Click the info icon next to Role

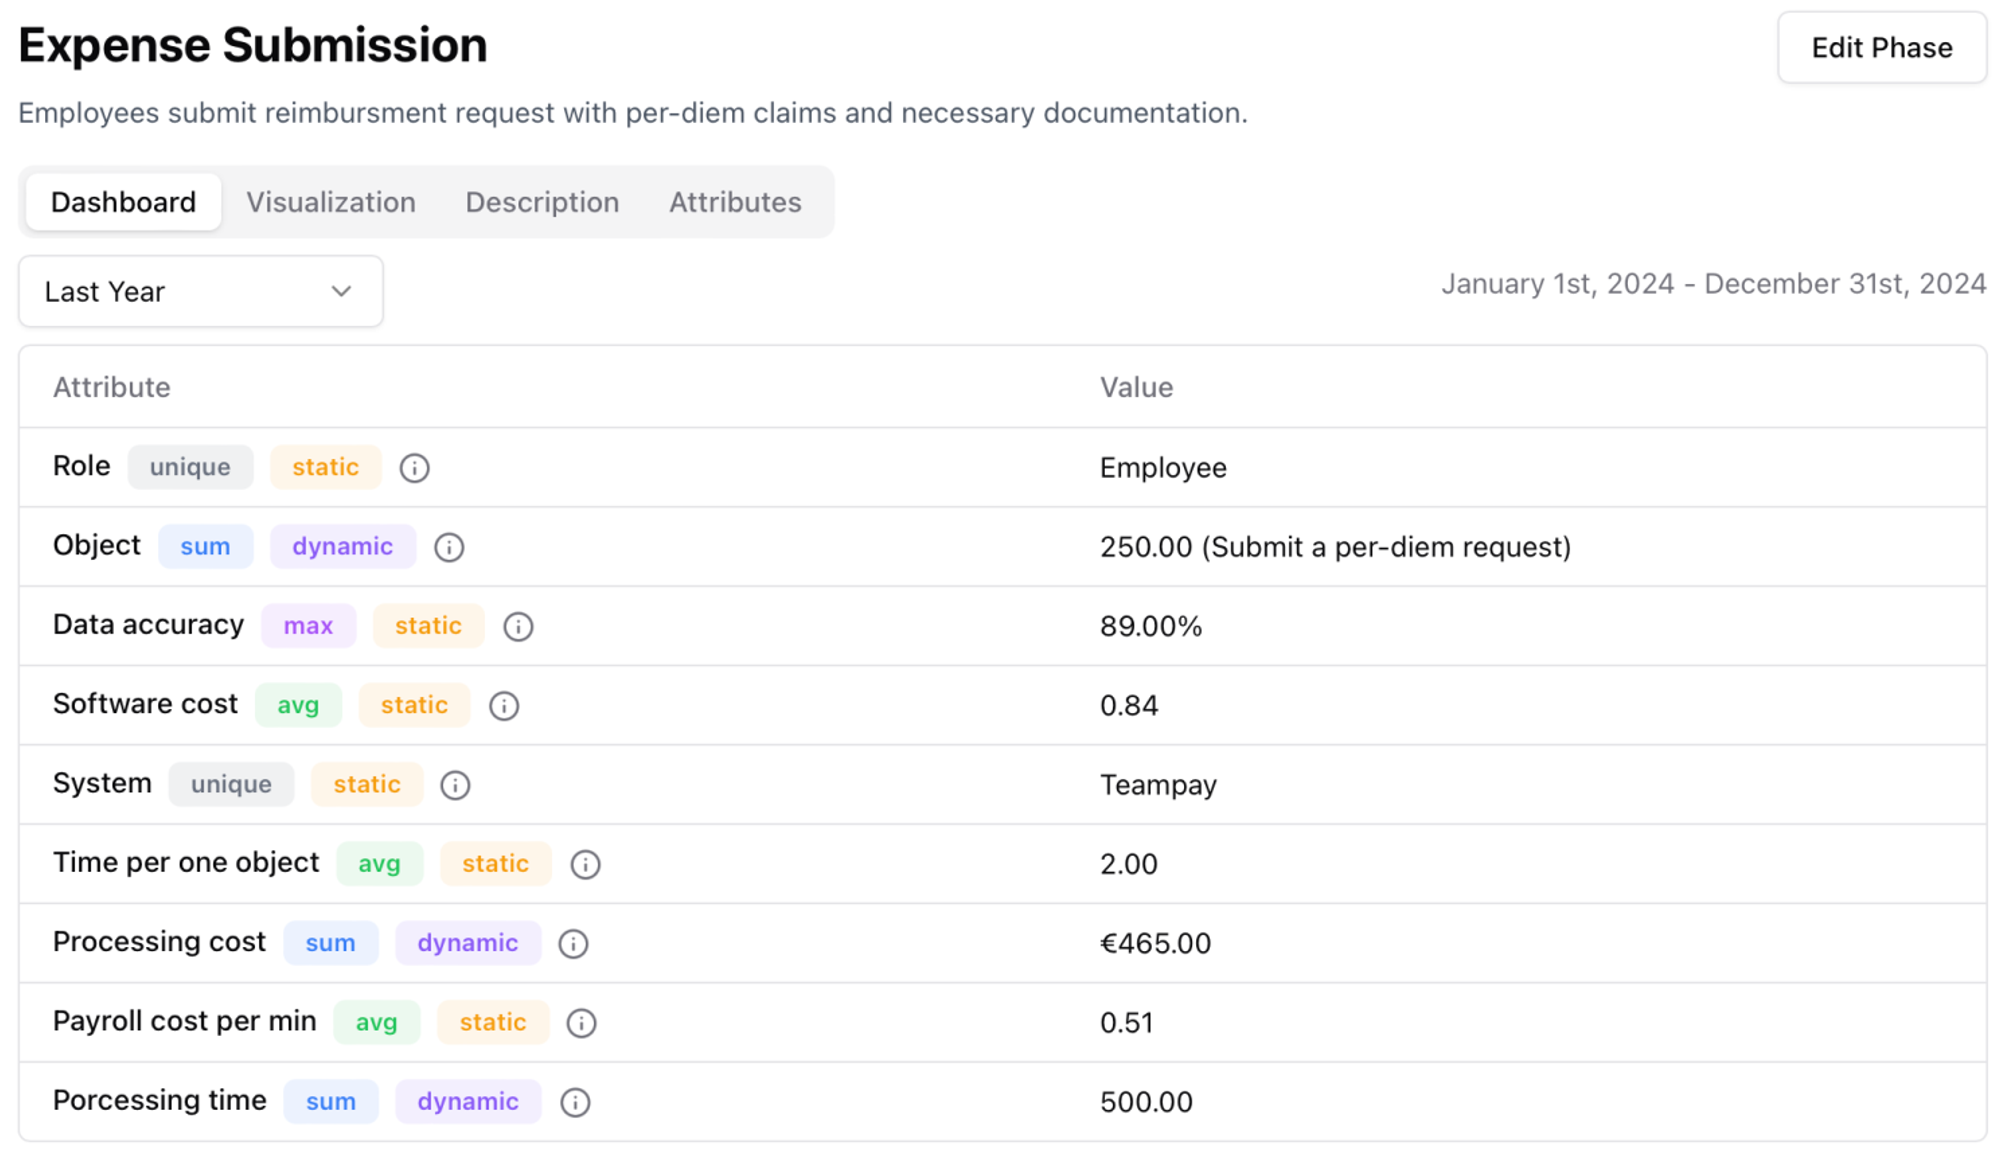414,468
